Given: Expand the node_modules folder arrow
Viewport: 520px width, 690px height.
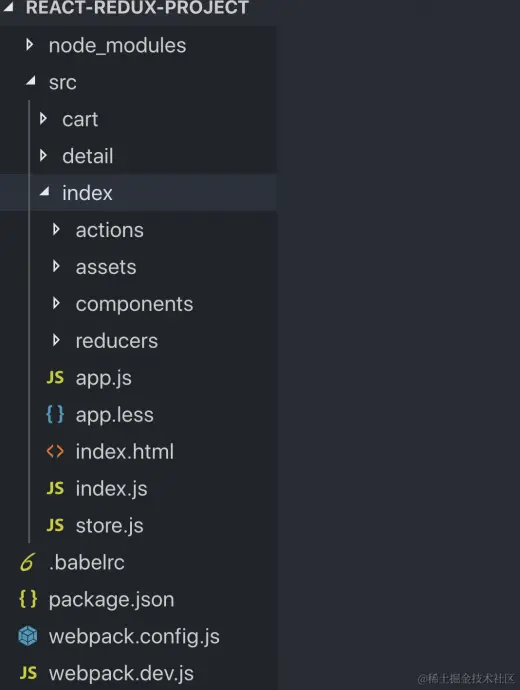Looking at the screenshot, I should point(29,44).
